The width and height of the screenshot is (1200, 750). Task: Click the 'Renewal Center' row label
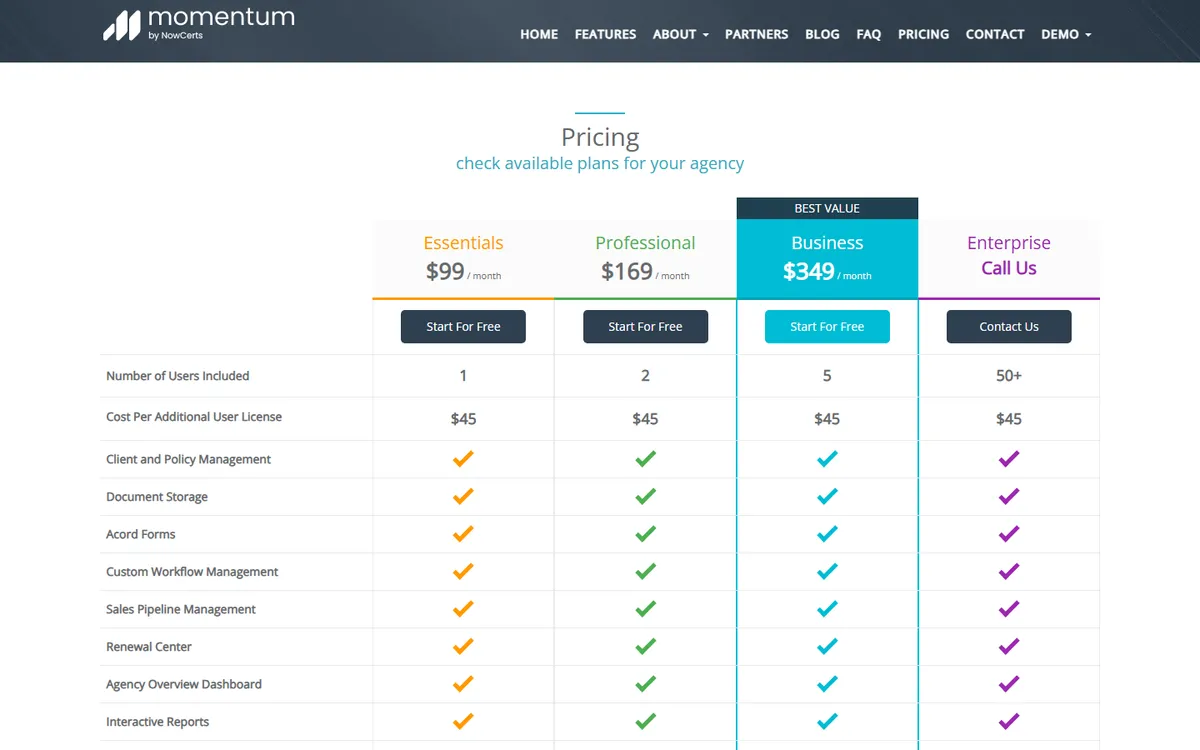pyautogui.click(x=149, y=647)
